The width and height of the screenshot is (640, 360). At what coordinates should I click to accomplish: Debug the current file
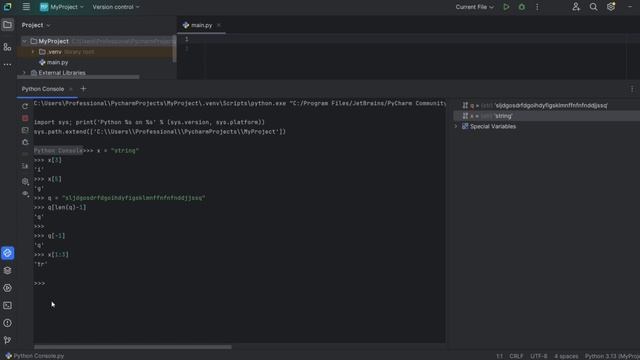tap(522, 7)
